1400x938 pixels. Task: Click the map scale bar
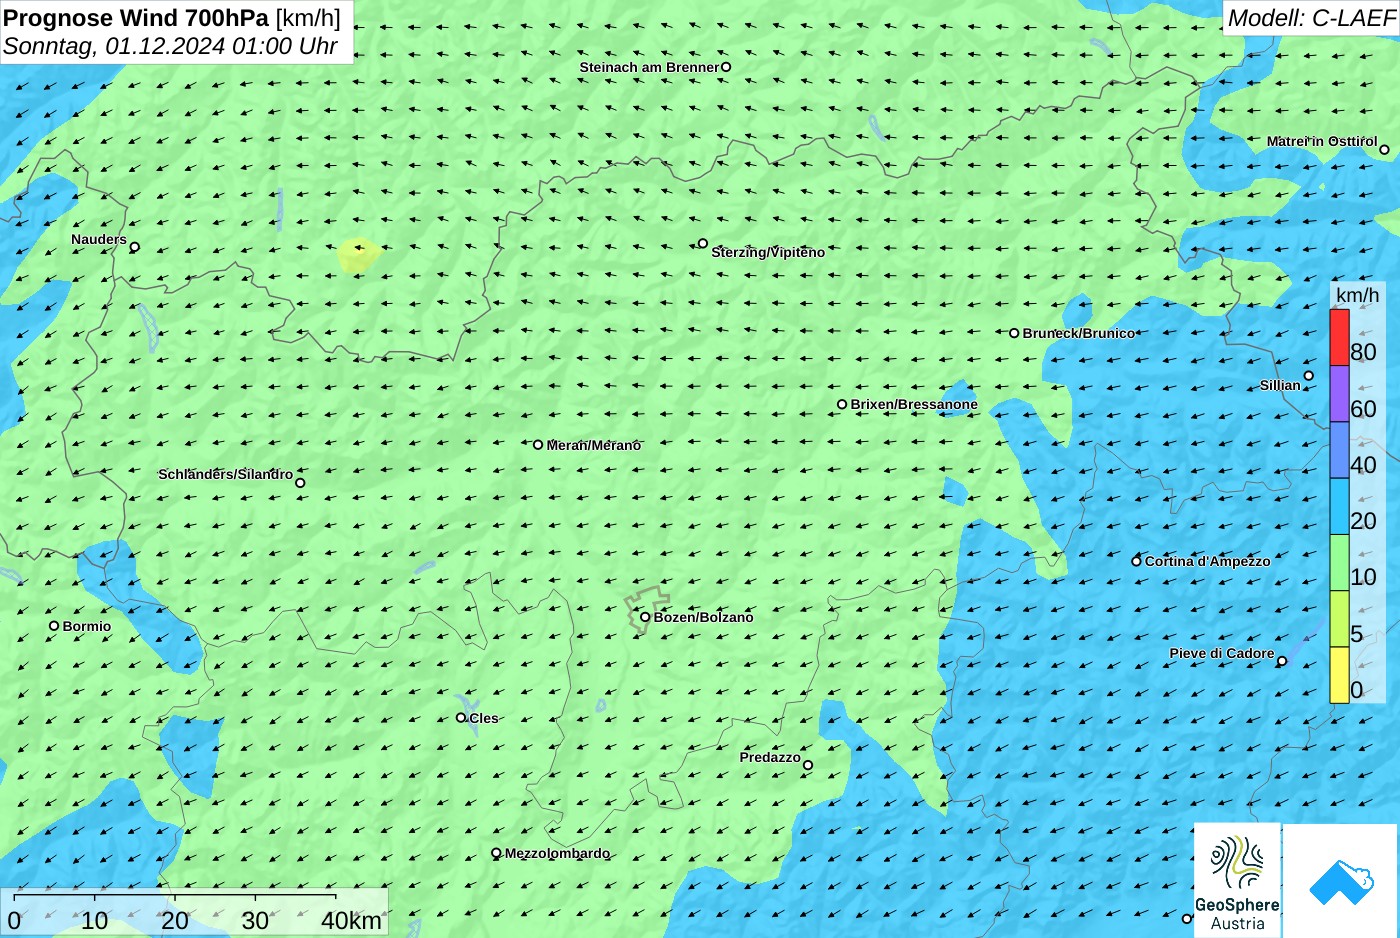194,912
